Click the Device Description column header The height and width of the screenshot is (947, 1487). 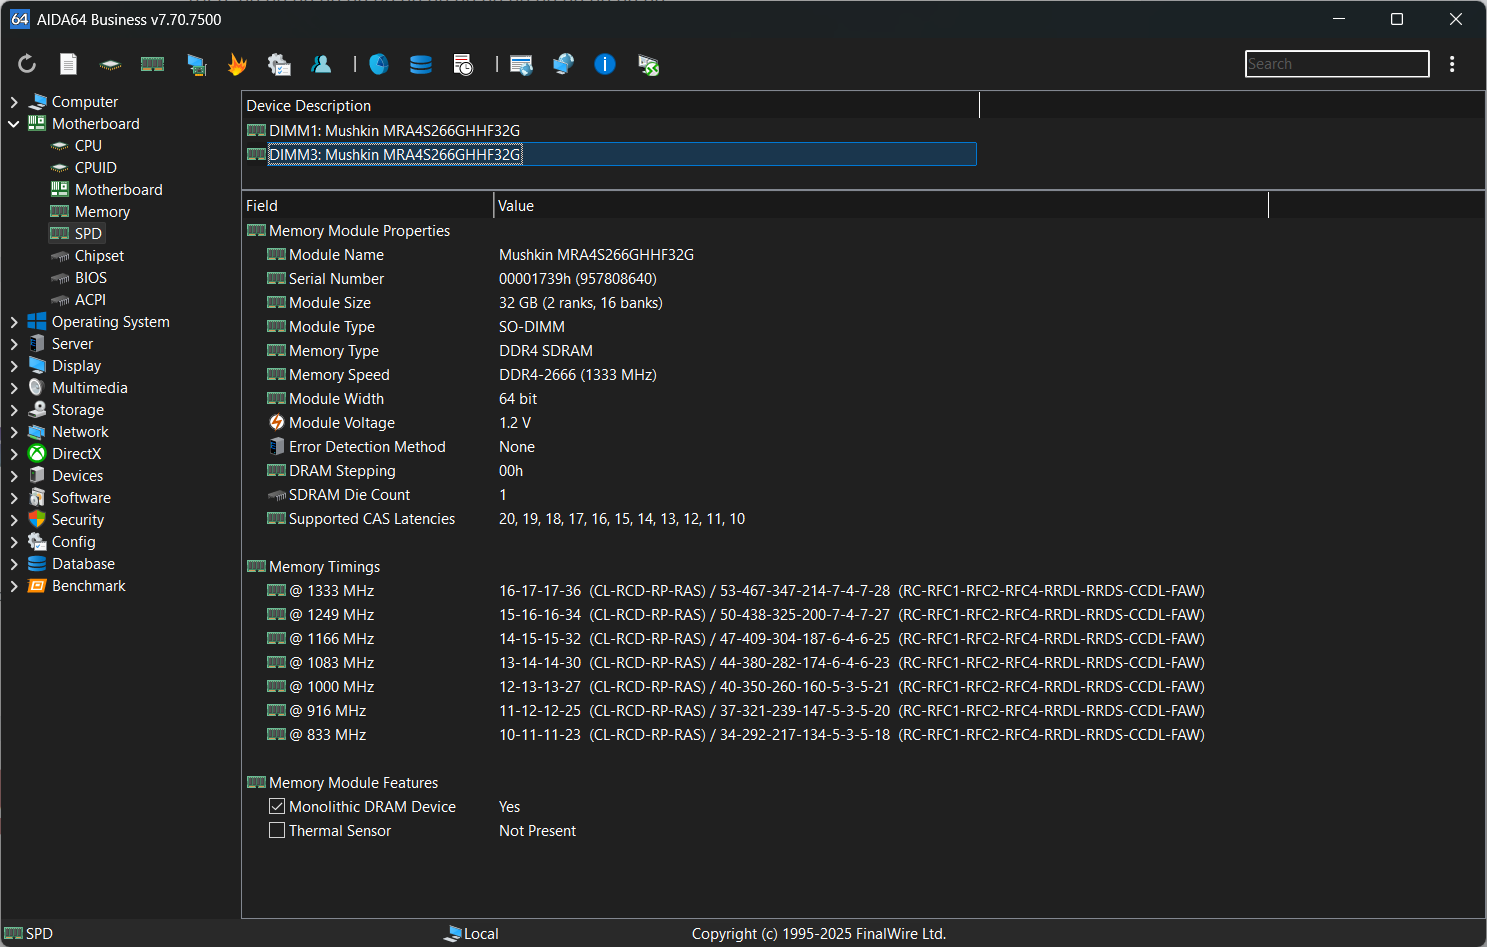click(x=610, y=105)
